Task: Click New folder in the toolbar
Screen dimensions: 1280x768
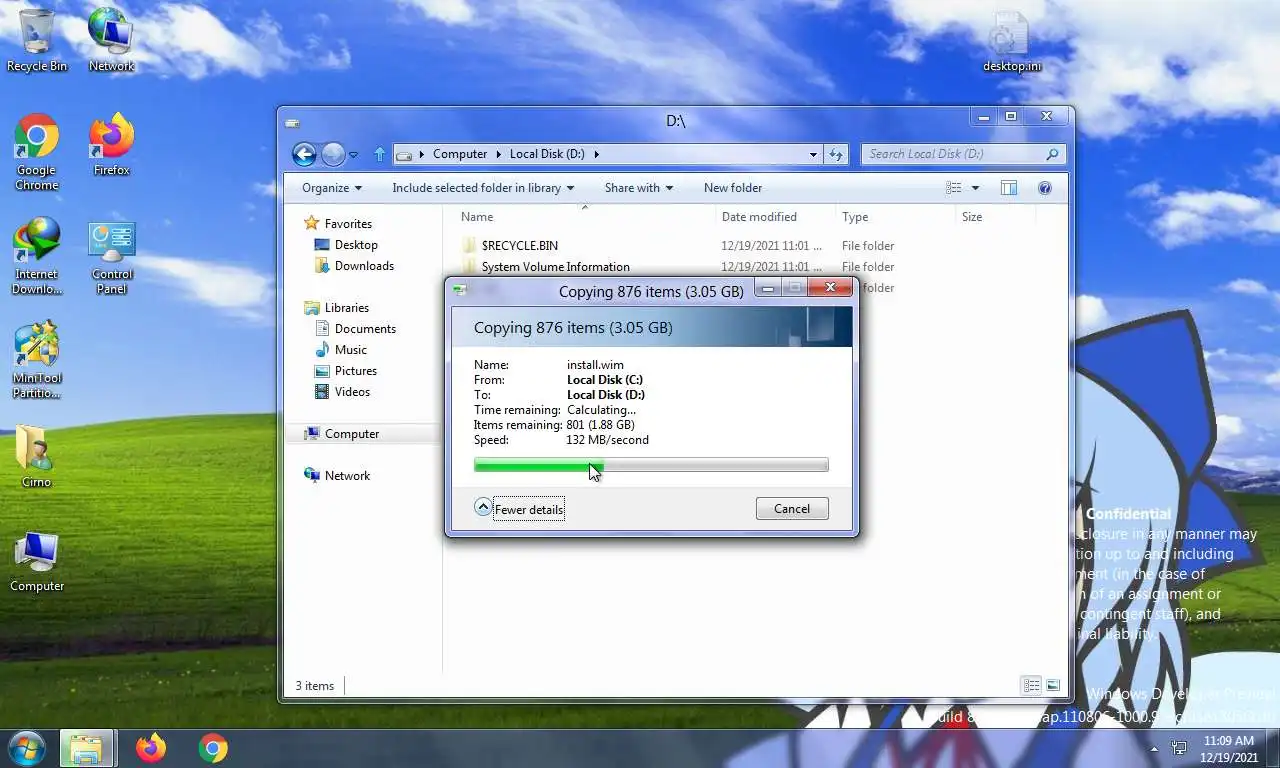Action: [x=733, y=188]
